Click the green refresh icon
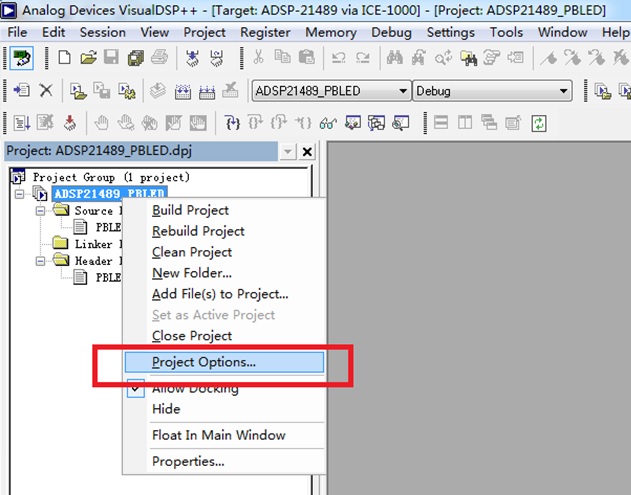The height and width of the screenshot is (495, 631). click(x=538, y=123)
